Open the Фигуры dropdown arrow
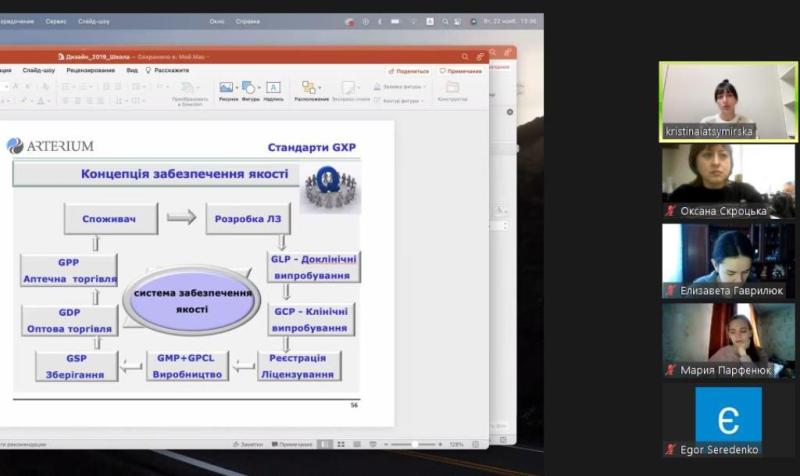This screenshot has height=476, width=800. (x=259, y=88)
